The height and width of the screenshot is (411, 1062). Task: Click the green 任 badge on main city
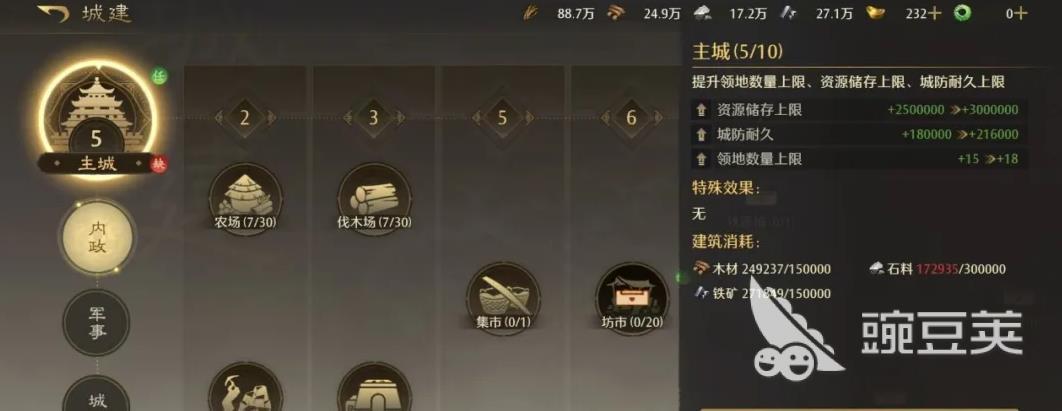159,76
